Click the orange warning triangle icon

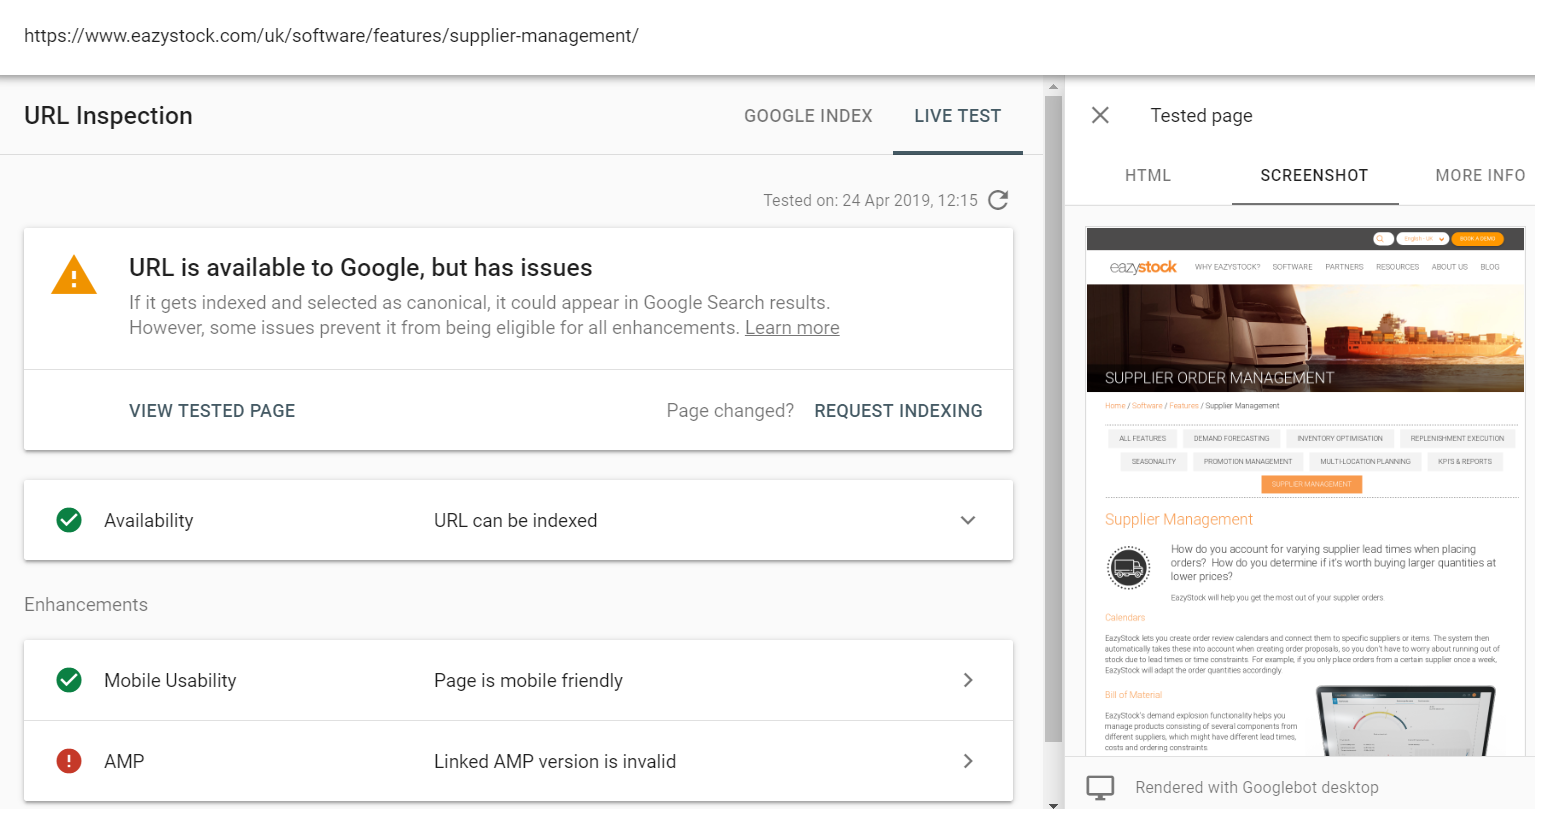(x=74, y=275)
